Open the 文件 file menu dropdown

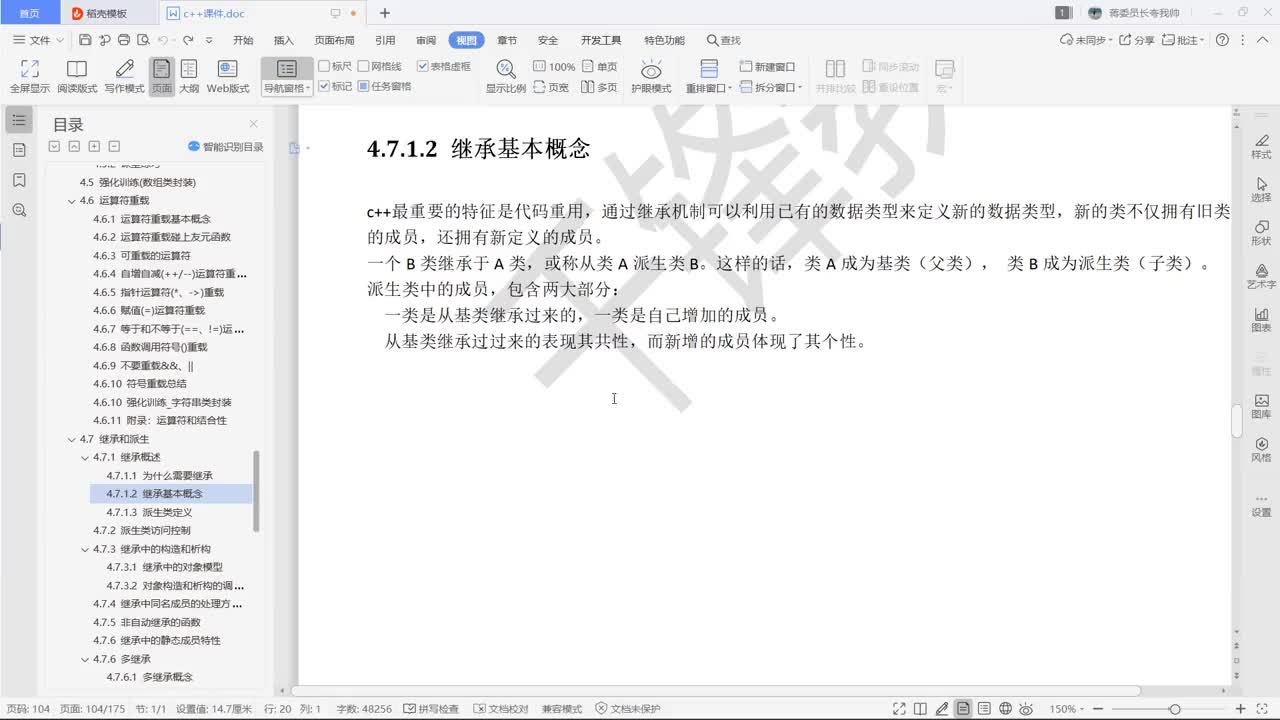39,40
